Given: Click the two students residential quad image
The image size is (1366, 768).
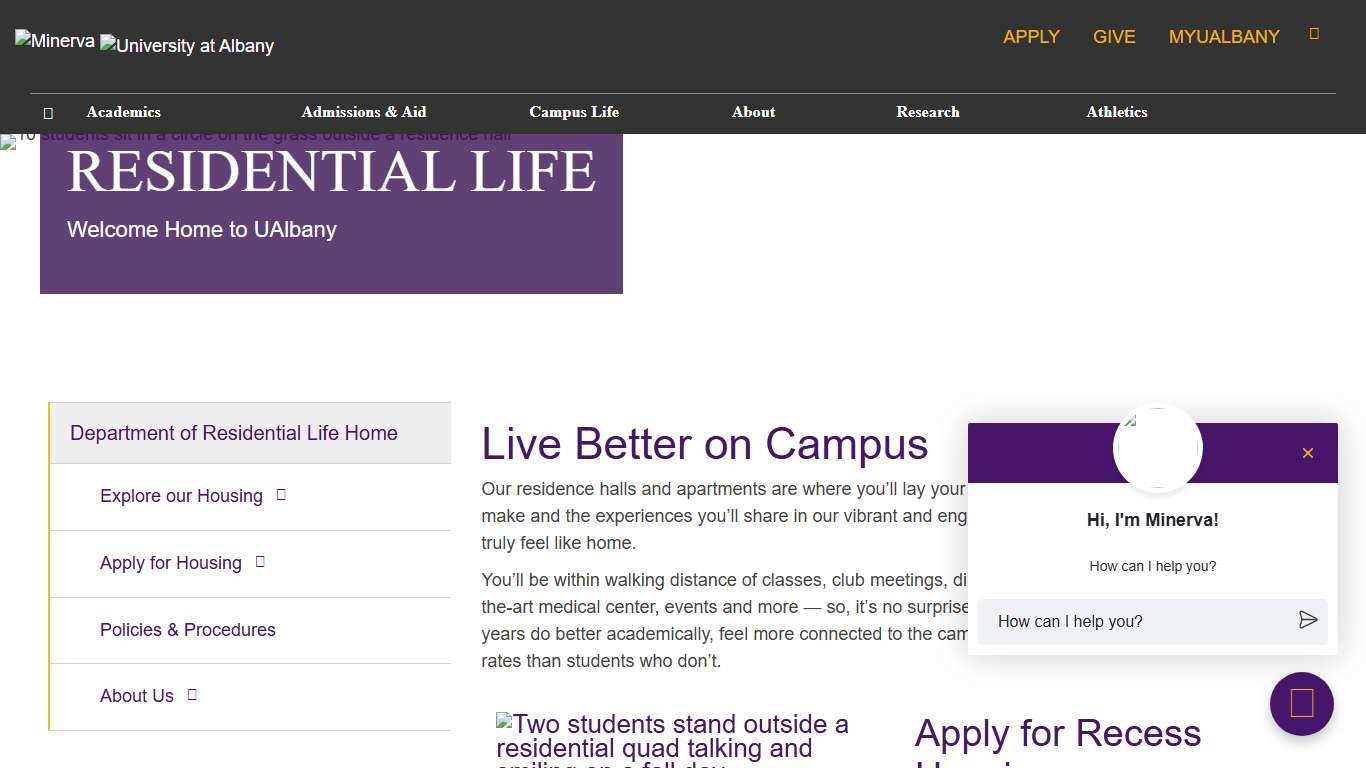Looking at the screenshot, I should [672, 738].
